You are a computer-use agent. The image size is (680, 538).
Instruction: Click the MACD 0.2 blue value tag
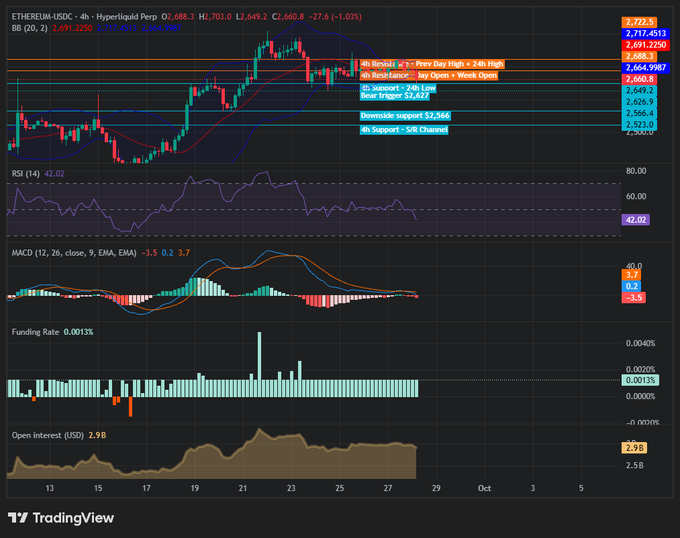click(631, 286)
